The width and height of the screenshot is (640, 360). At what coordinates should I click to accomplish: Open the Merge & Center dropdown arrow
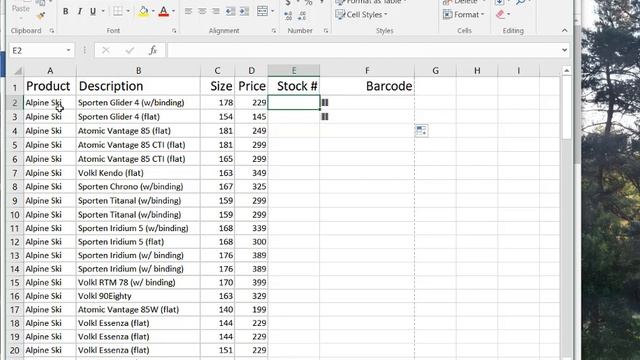(x=273, y=11)
